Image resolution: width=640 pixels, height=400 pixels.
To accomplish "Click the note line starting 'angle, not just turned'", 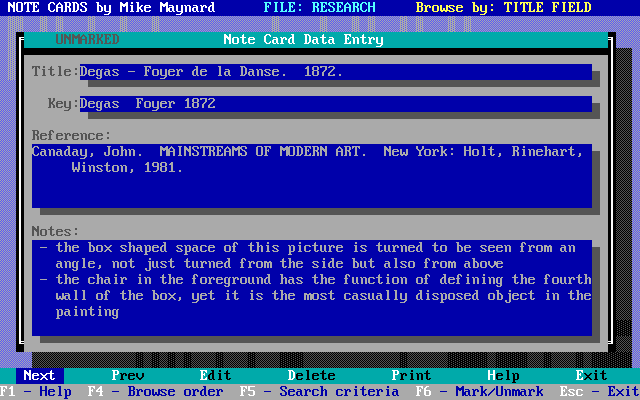I will click(x=280, y=264).
